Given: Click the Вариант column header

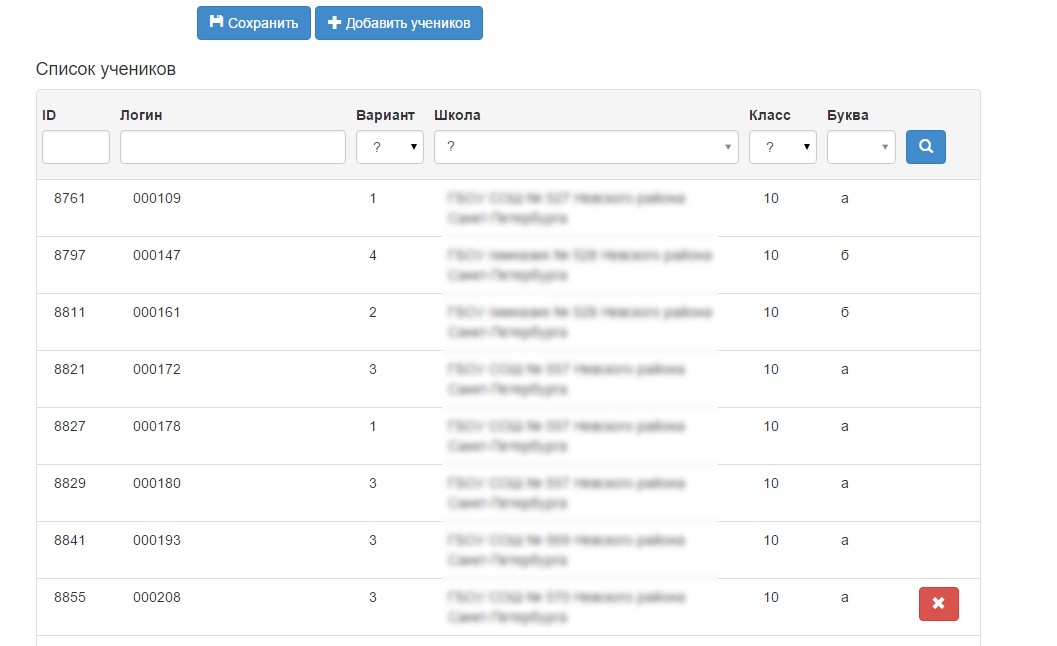Looking at the screenshot, I should 385,115.
